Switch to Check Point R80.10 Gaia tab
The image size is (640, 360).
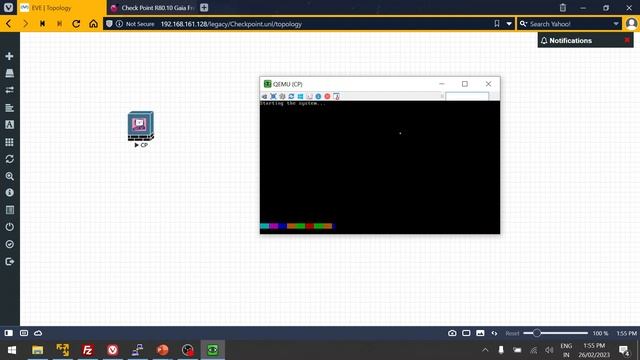[x=153, y=8]
